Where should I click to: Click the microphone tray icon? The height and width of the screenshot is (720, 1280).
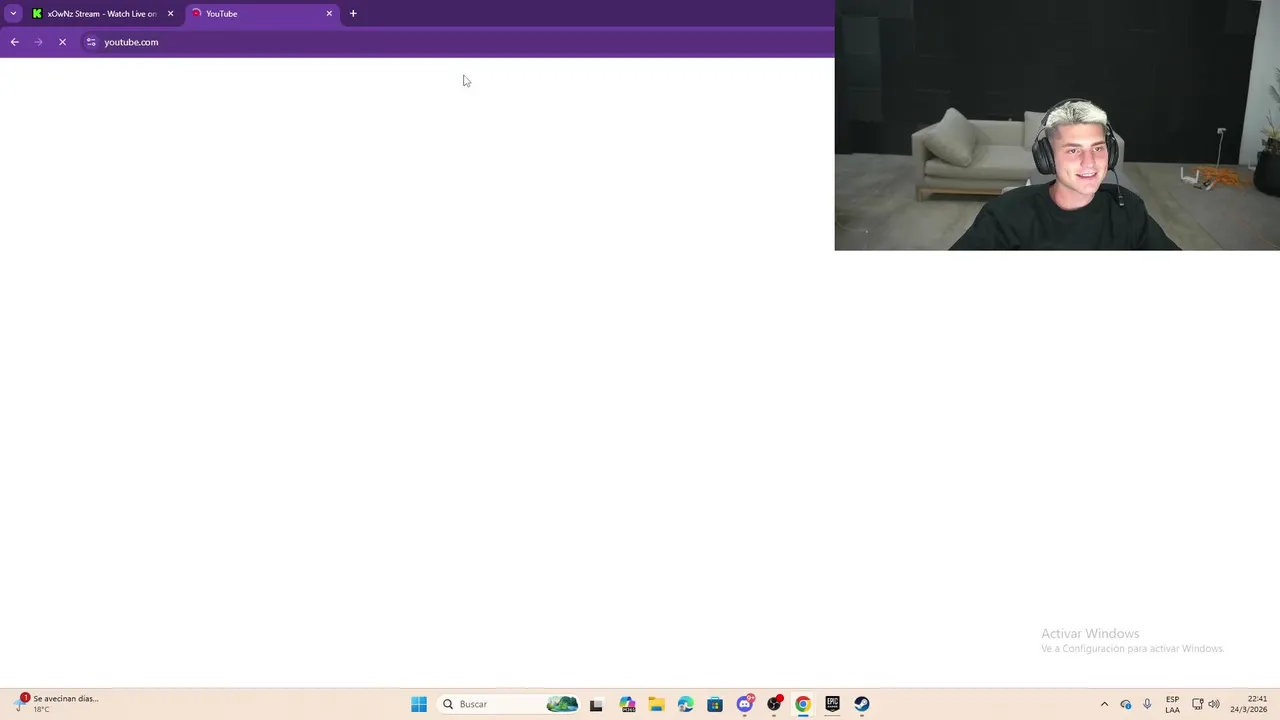(1147, 704)
